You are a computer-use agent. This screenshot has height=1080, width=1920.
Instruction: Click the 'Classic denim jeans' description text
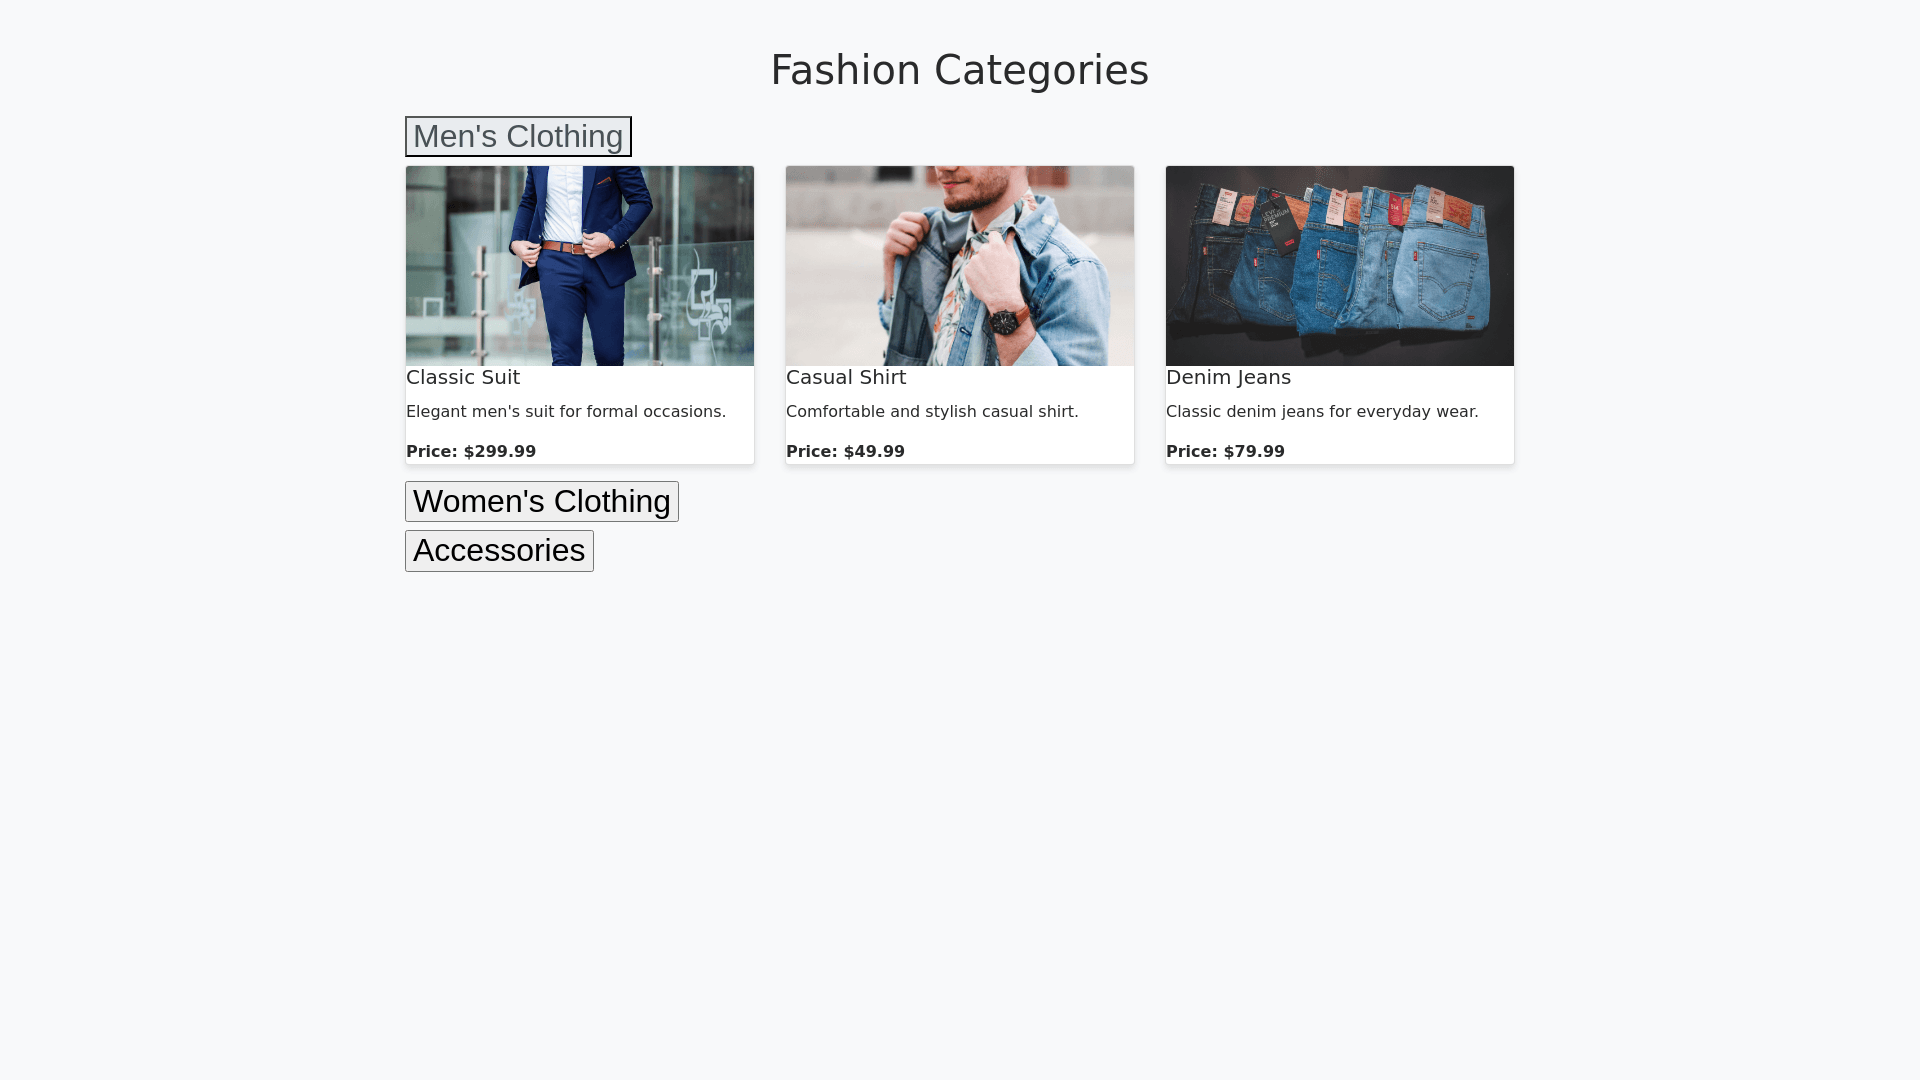point(1322,411)
